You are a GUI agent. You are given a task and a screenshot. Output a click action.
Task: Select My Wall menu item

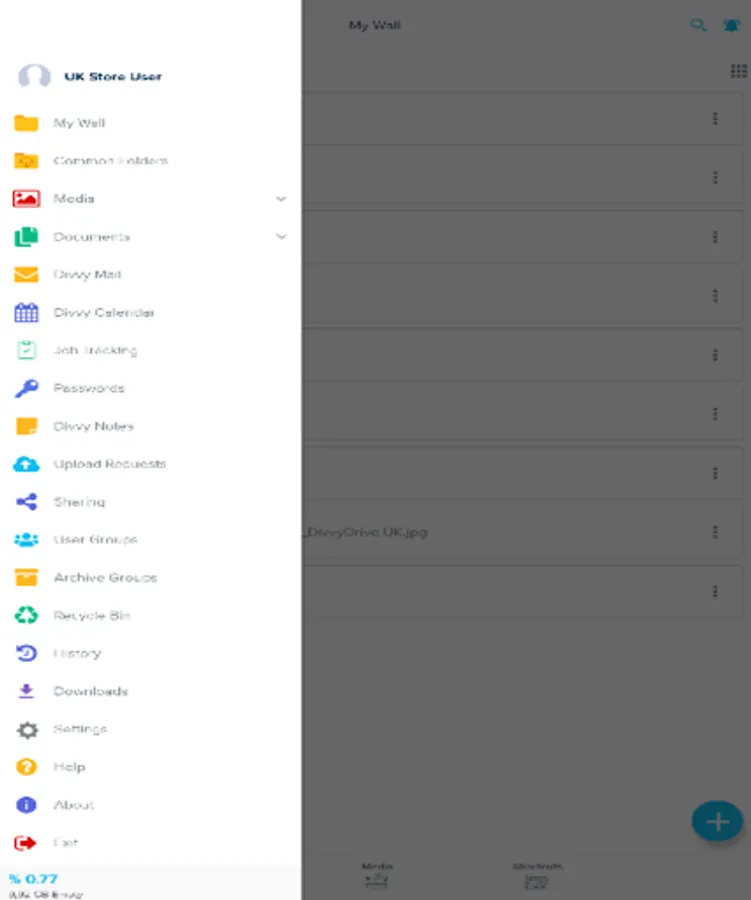pyautogui.click(x=150, y=123)
